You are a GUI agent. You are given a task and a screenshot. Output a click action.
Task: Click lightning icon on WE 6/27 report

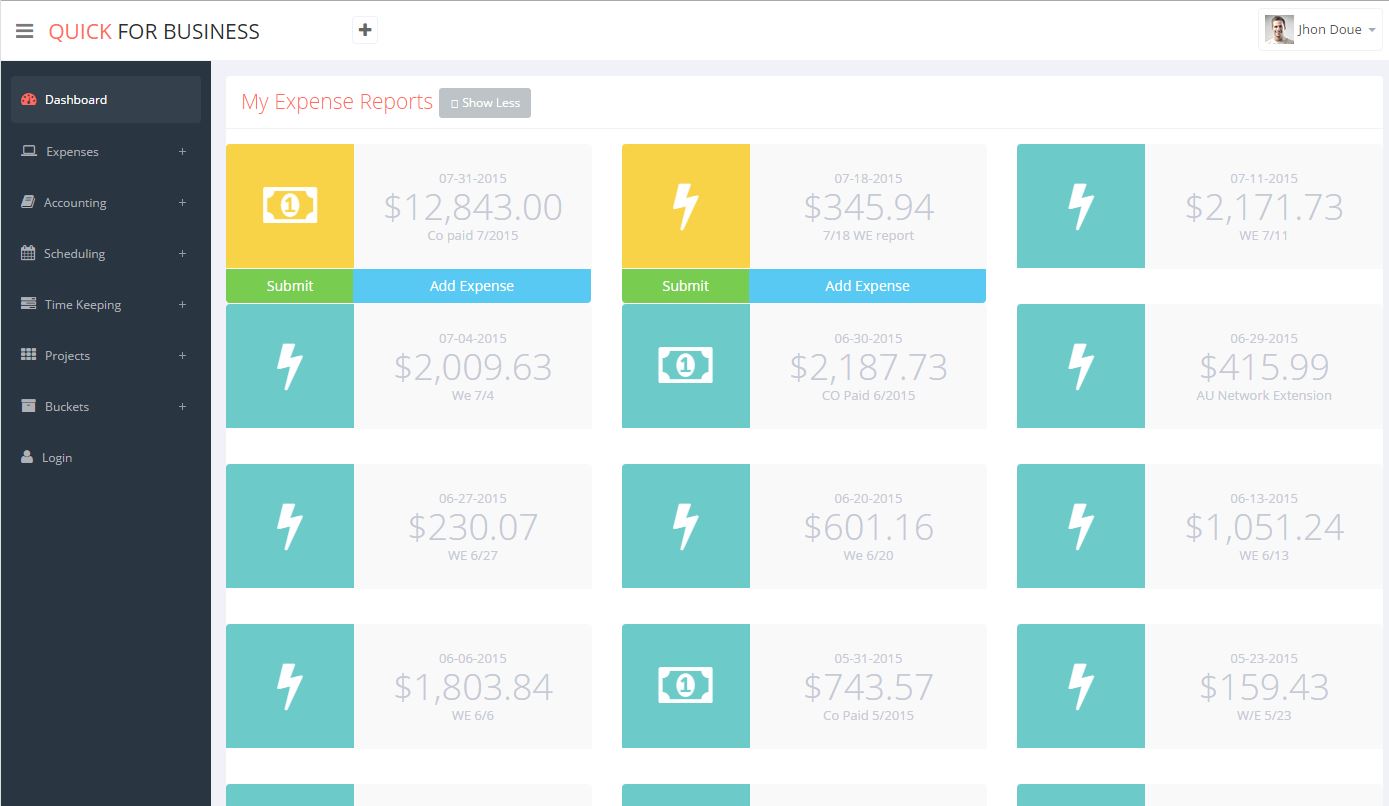[290, 526]
